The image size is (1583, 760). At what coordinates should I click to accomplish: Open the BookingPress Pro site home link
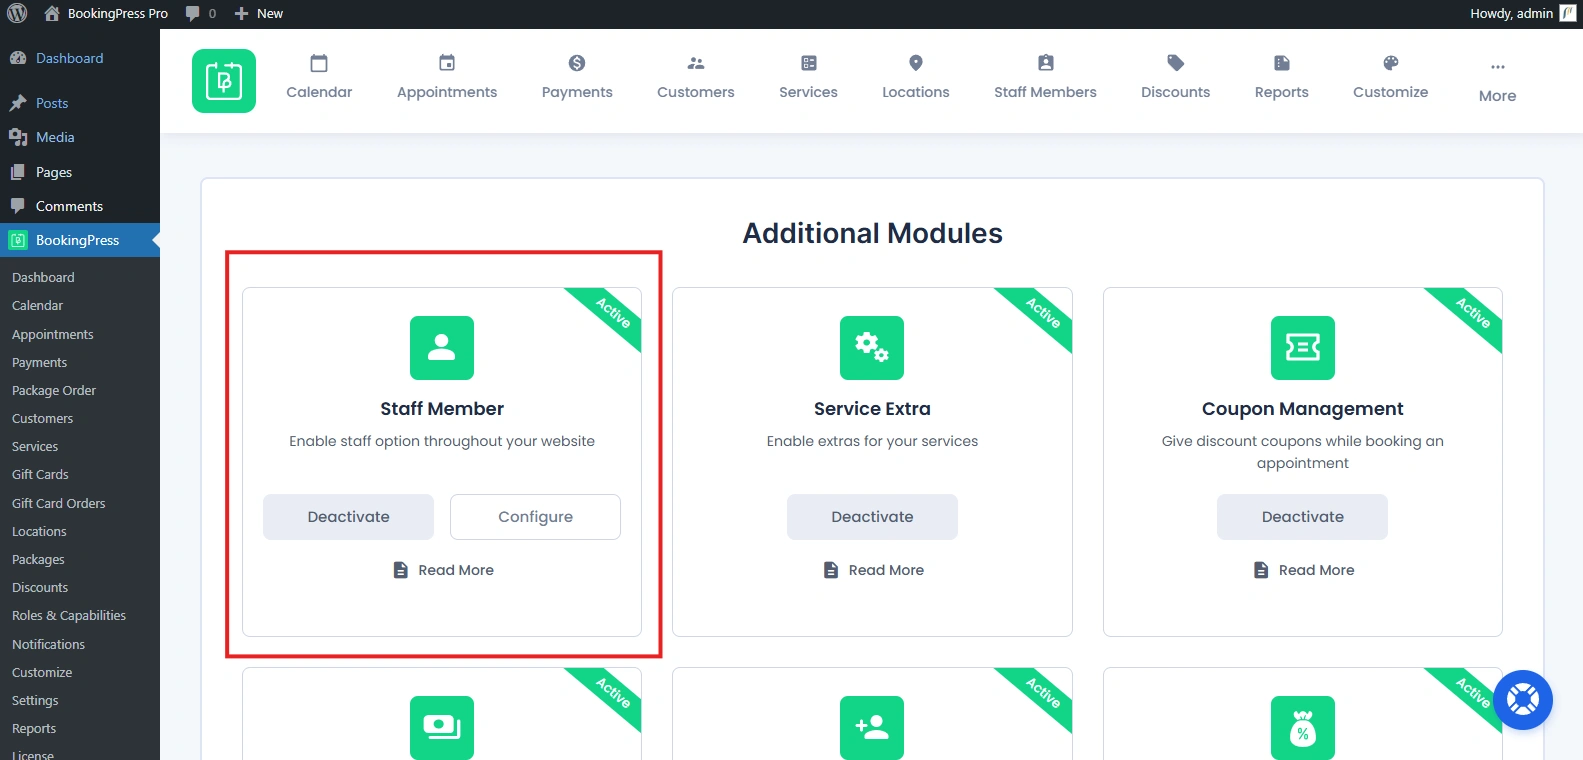tap(106, 13)
